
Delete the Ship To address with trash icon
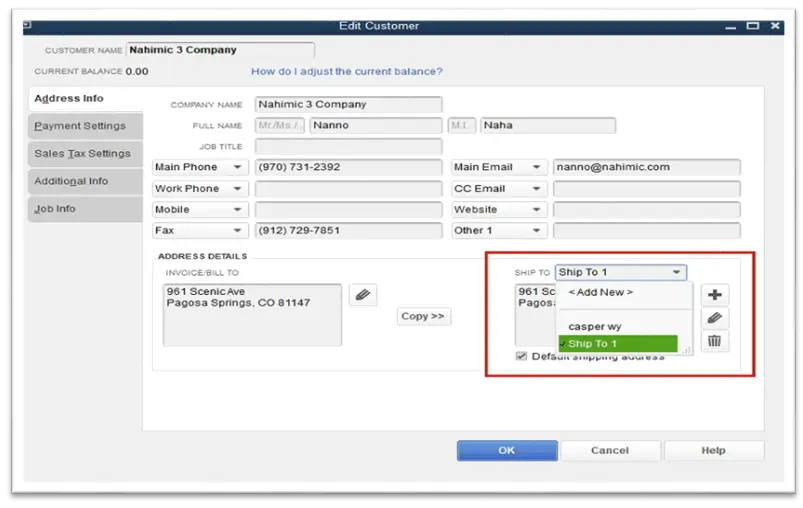714,341
